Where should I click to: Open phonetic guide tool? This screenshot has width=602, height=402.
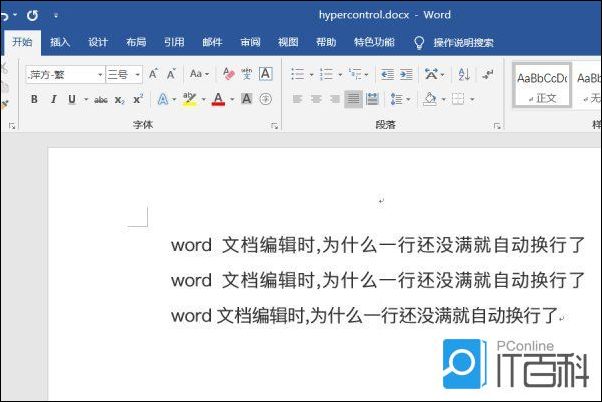tap(246, 74)
